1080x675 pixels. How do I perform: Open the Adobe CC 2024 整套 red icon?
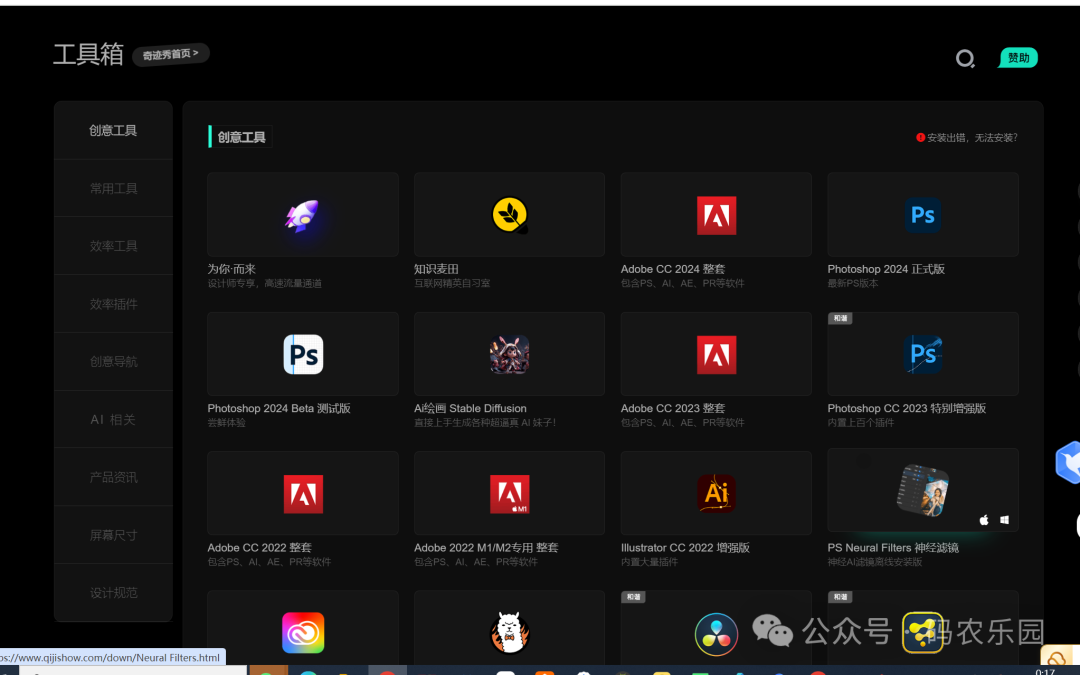(716, 216)
